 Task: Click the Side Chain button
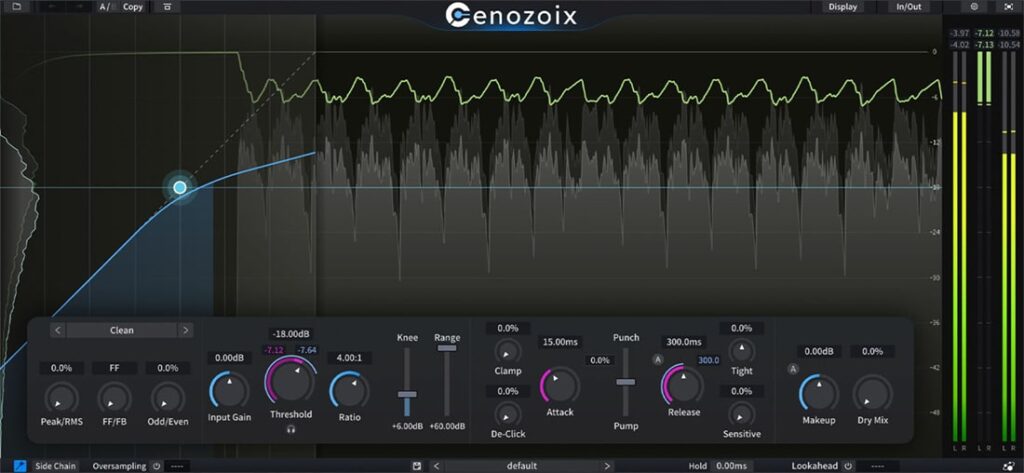(56, 466)
